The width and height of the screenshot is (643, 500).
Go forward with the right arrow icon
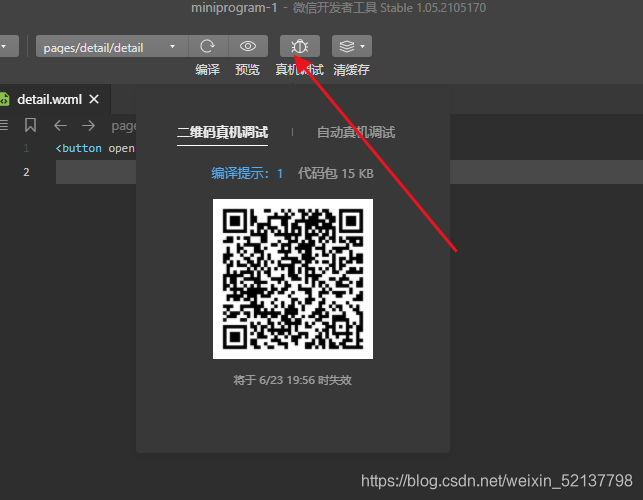coord(88,126)
